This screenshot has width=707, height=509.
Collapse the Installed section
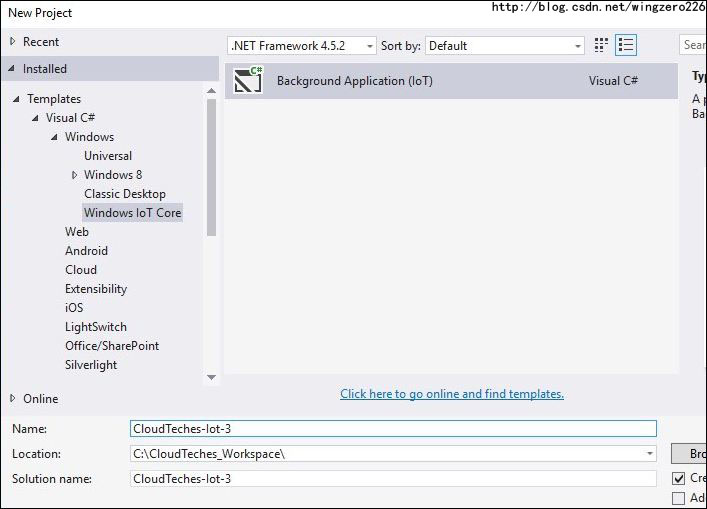coord(12,69)
